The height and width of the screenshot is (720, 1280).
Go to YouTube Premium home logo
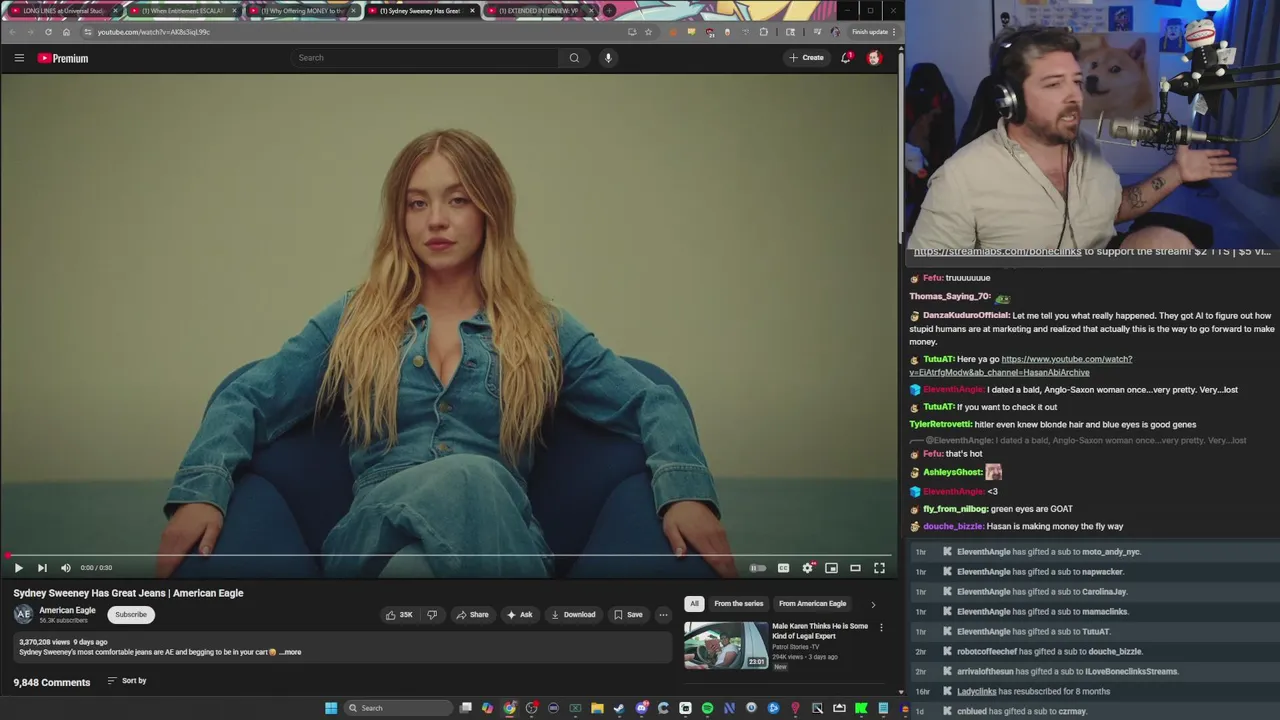pos(63,58)
